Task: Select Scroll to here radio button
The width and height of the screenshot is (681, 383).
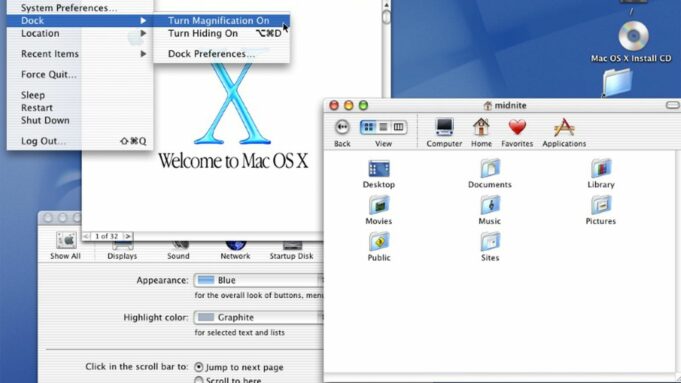Action: click(x=198, y=380)
